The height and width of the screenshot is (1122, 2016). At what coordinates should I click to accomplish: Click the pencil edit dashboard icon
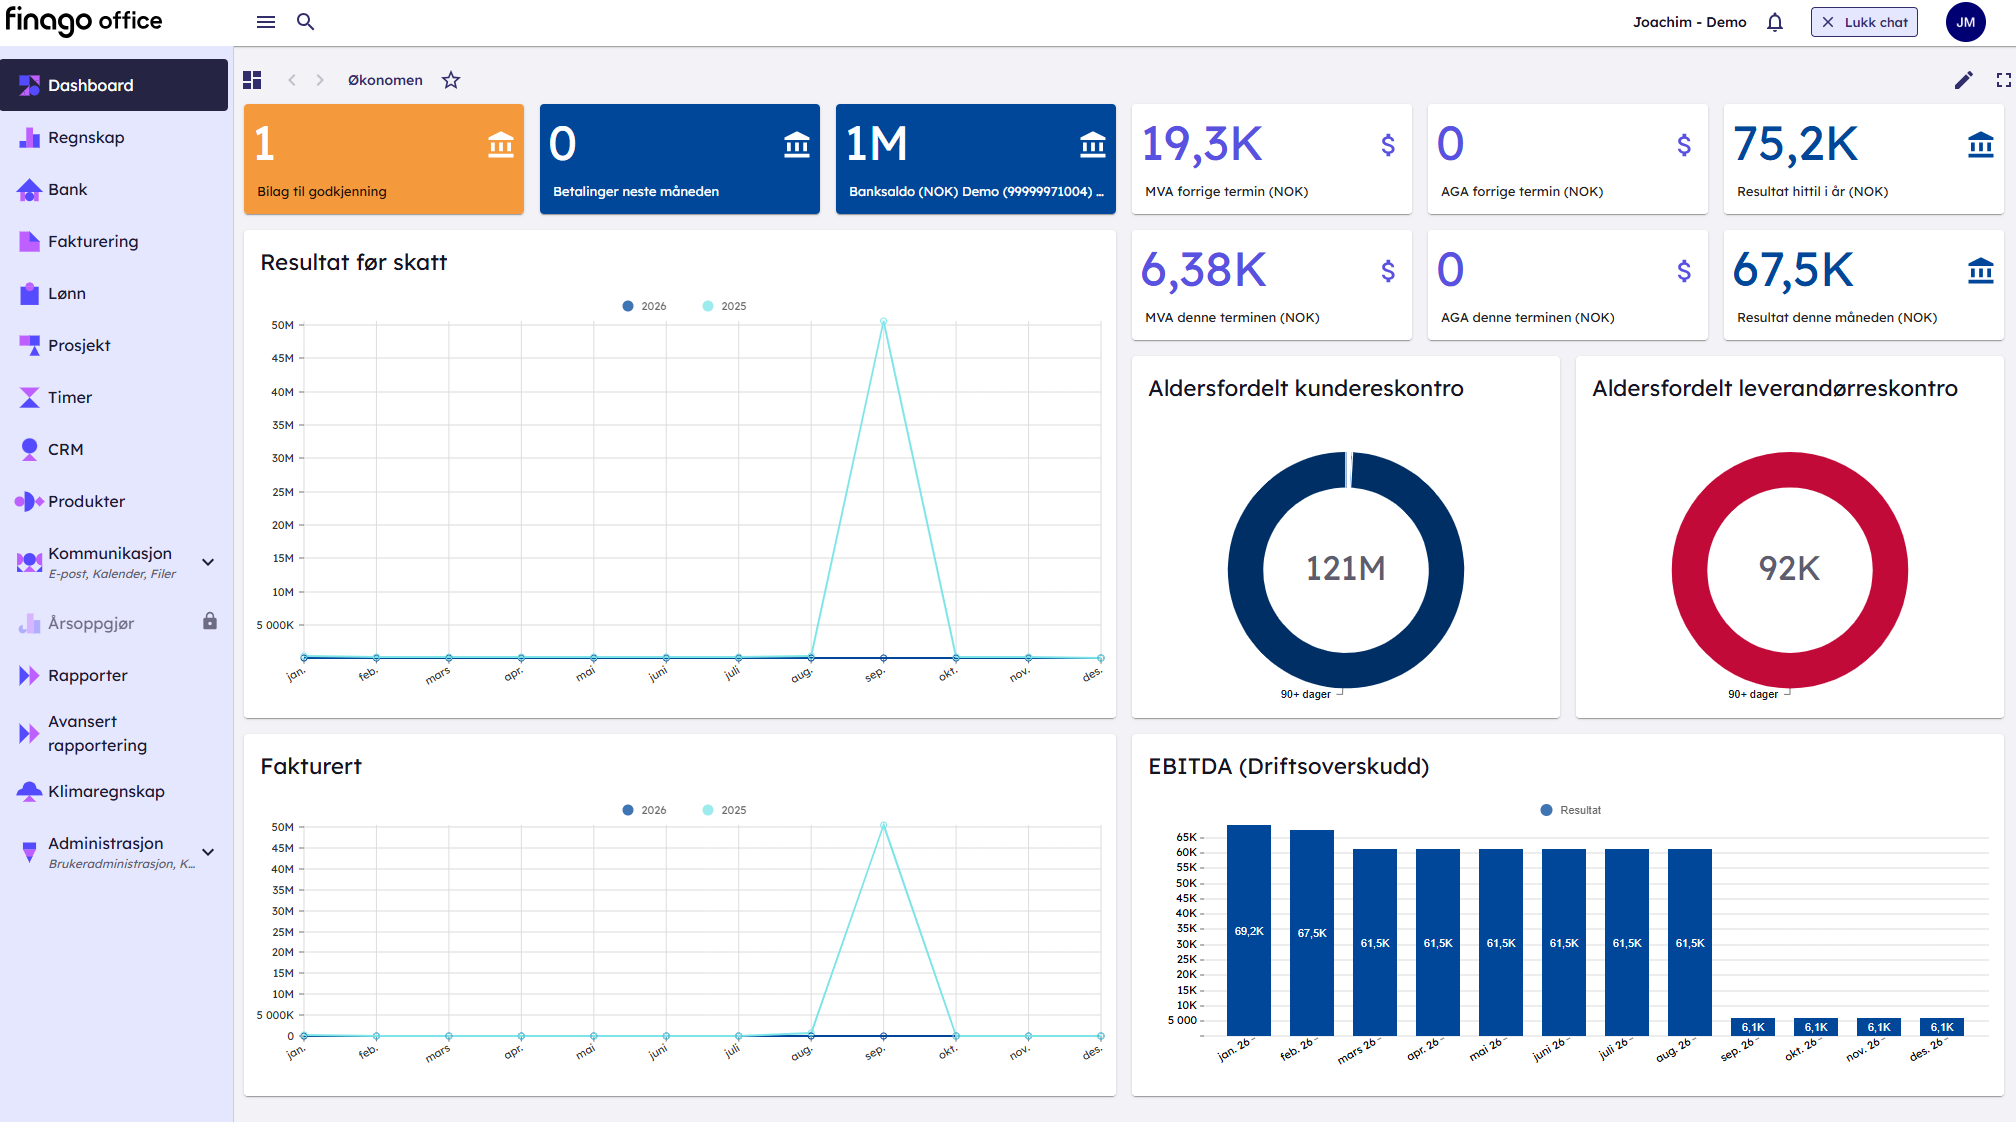(x=1963, y=80)
